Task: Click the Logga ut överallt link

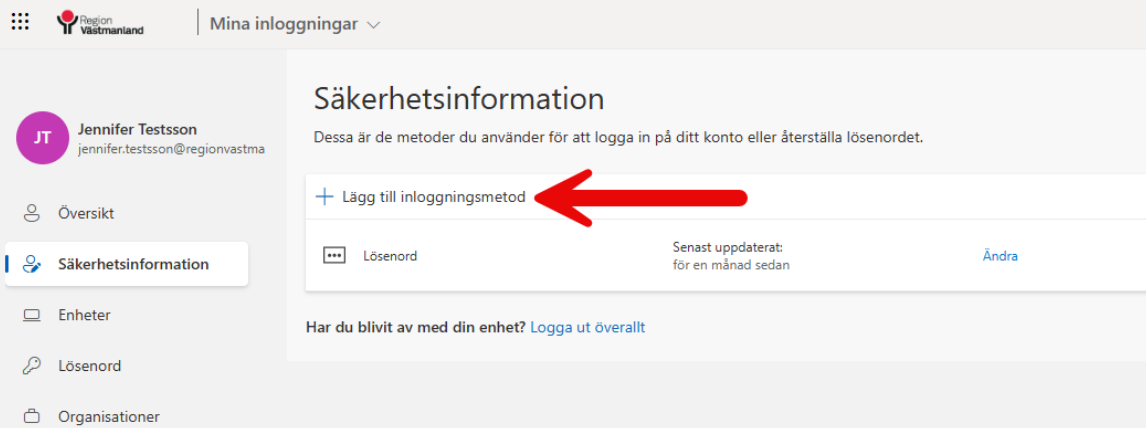Action: point(588,328)
